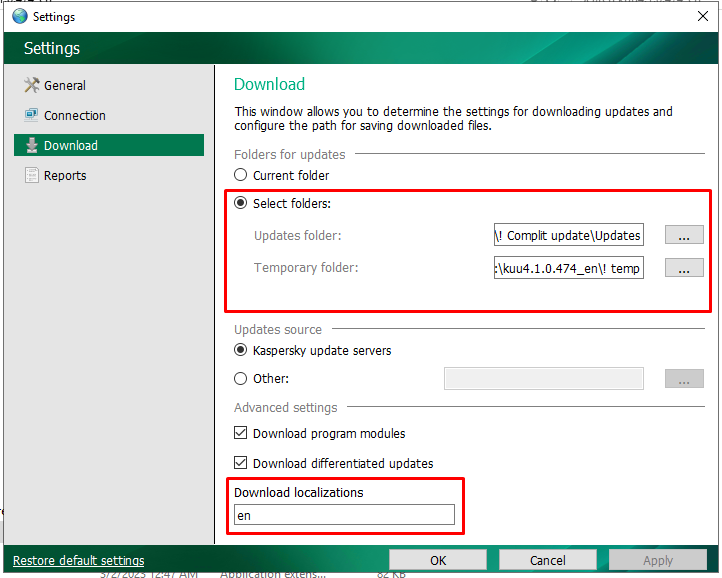The image size is (722, 578).
Task: Click the Download localizations text field
Action: point(344,515)
